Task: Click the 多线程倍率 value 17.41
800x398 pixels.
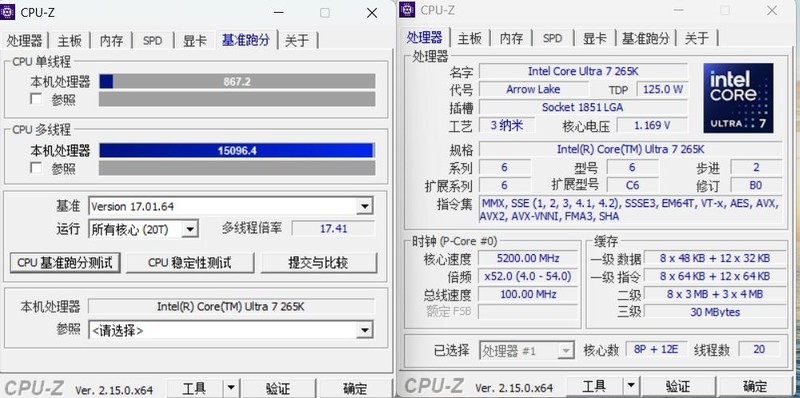Action: click(333, 229)
